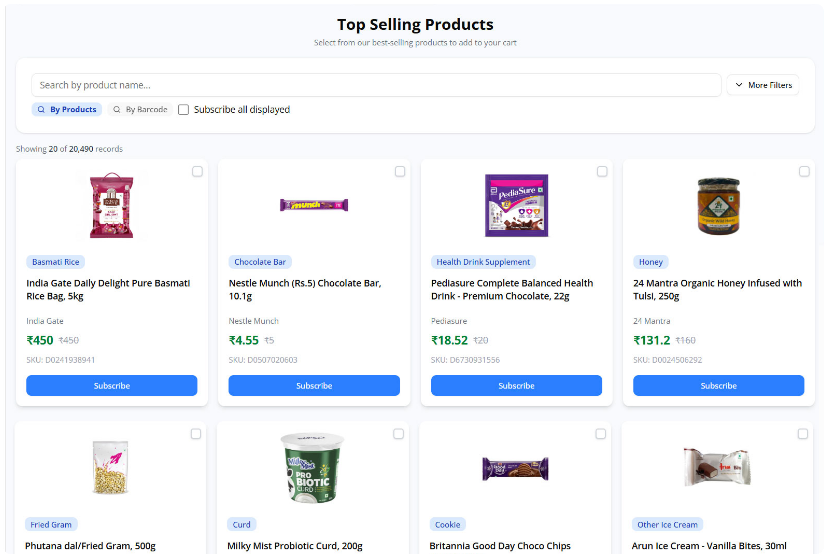Tick the India Gate Basmati Rice card checkbox
Image resolution: width=828 pixels, height=560 pixels.
click(x=197, y=172)
